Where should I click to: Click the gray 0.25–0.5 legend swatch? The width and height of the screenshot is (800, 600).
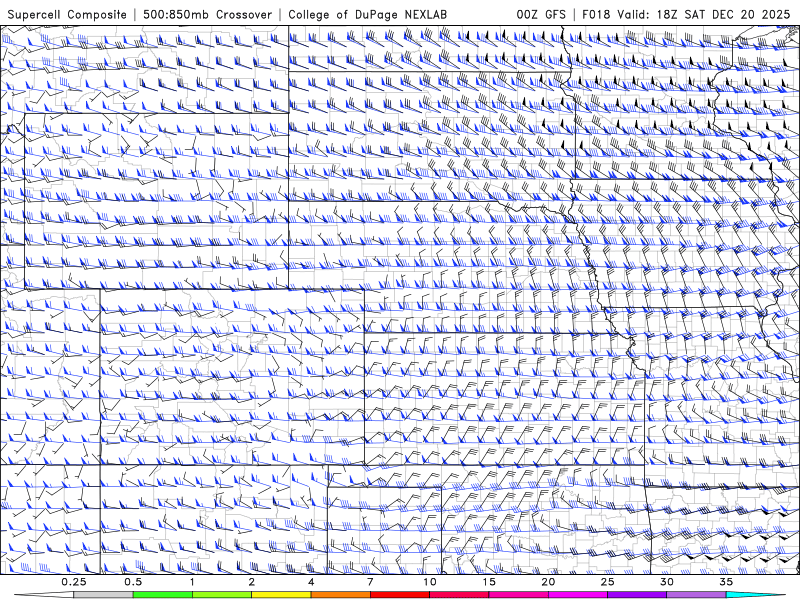click(x=103, y=595)
